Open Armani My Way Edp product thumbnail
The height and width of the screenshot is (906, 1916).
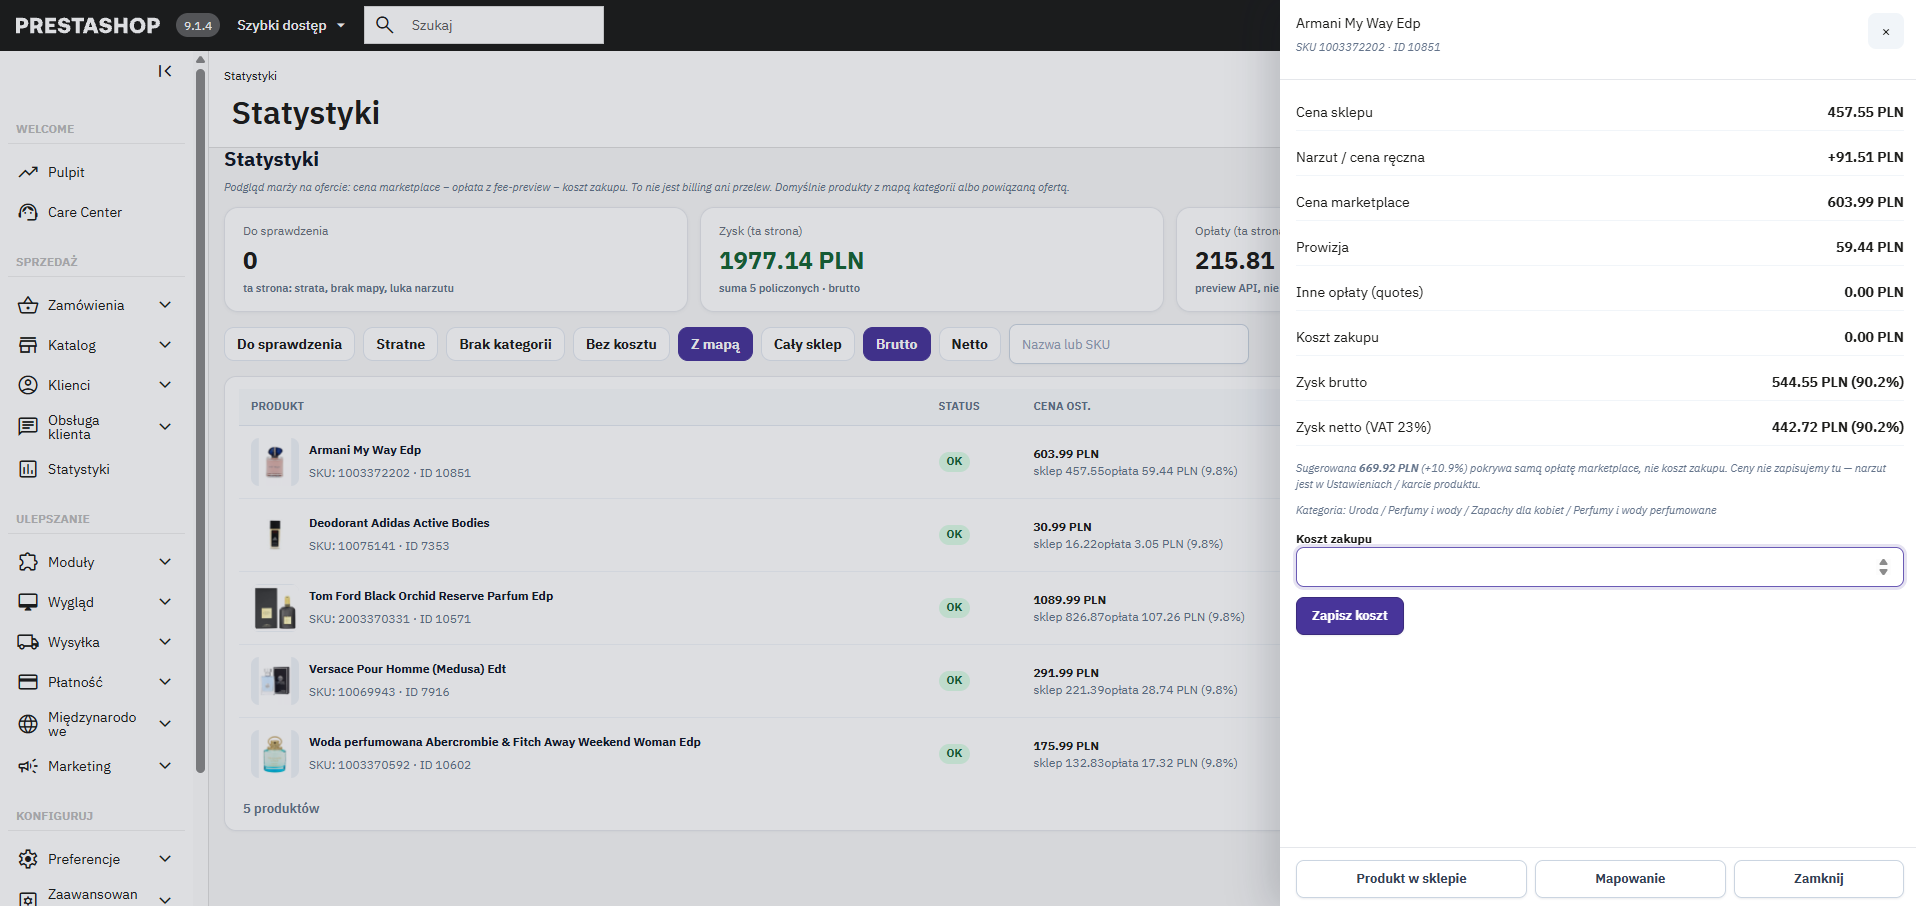[275, 461]
